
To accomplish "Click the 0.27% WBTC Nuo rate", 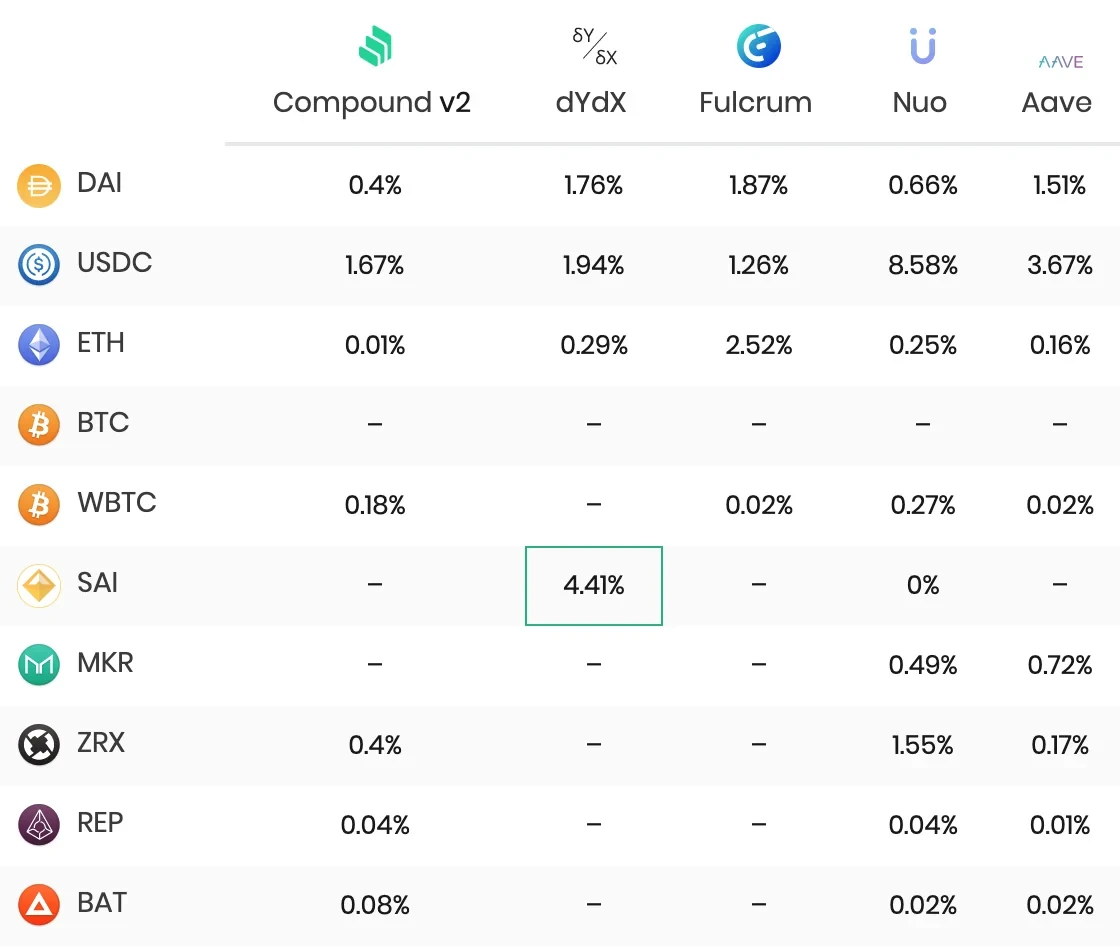I will tap(923, 505).
